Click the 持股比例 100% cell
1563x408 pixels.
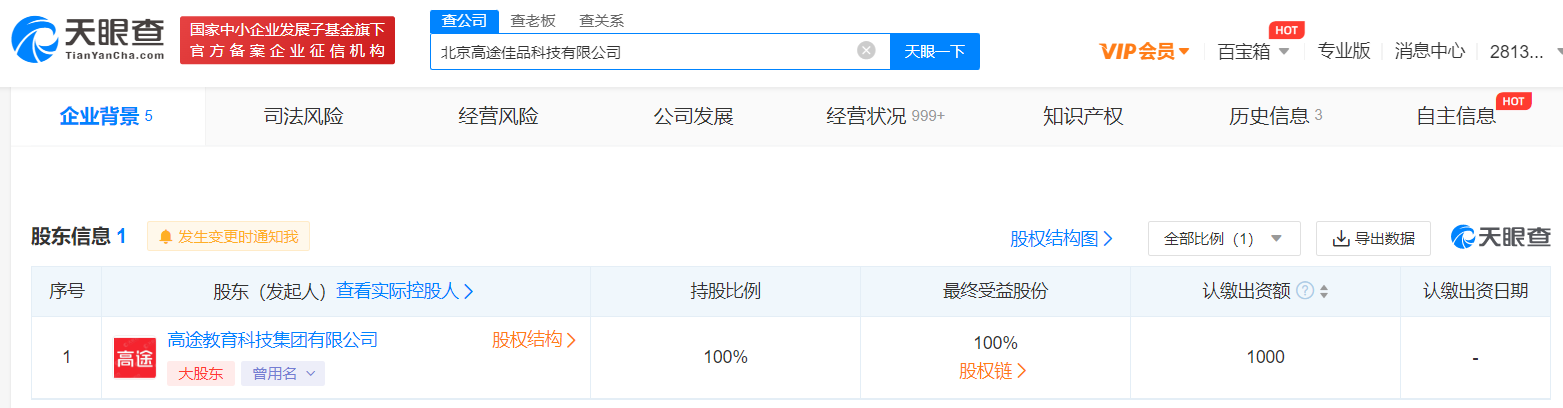tap(726, 357)
